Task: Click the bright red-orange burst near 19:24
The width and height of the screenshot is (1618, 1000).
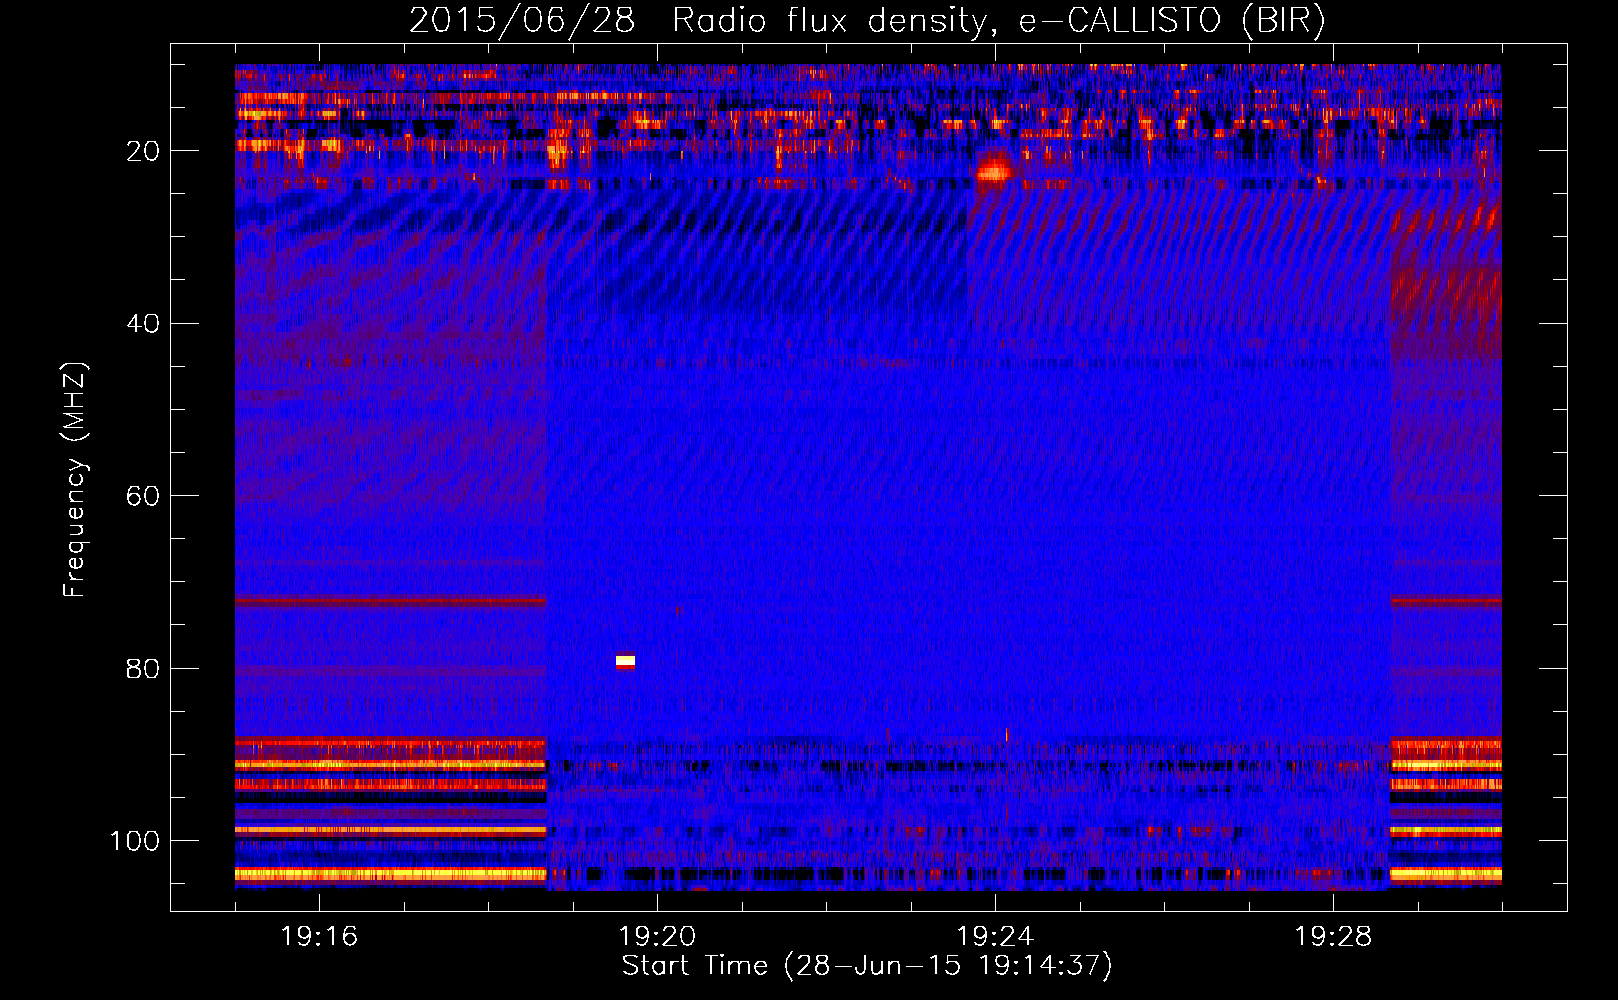Action: click(994, 169)
